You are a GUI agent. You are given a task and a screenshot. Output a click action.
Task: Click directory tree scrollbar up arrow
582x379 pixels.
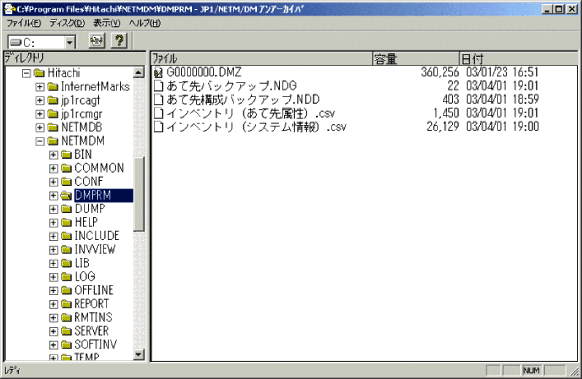click(x=138, y=72)
